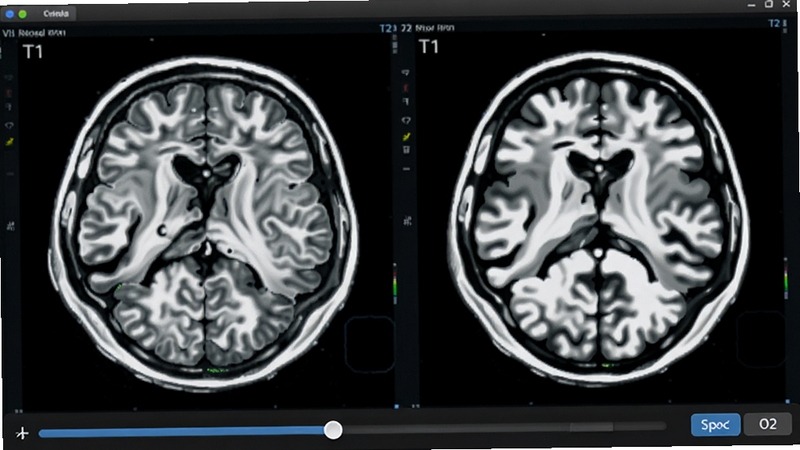The width and height of the screenshot is (800, 450).
Task: Click the blue Spoc button
Action: tap(715, 424)
